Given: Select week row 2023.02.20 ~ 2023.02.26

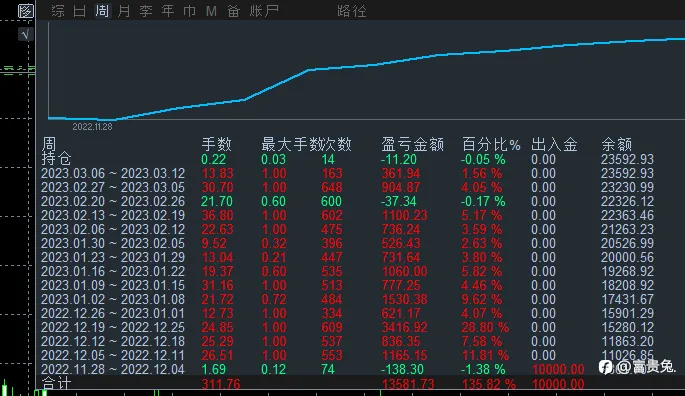Looking at the screenshot, I should [x=113, y=201].
